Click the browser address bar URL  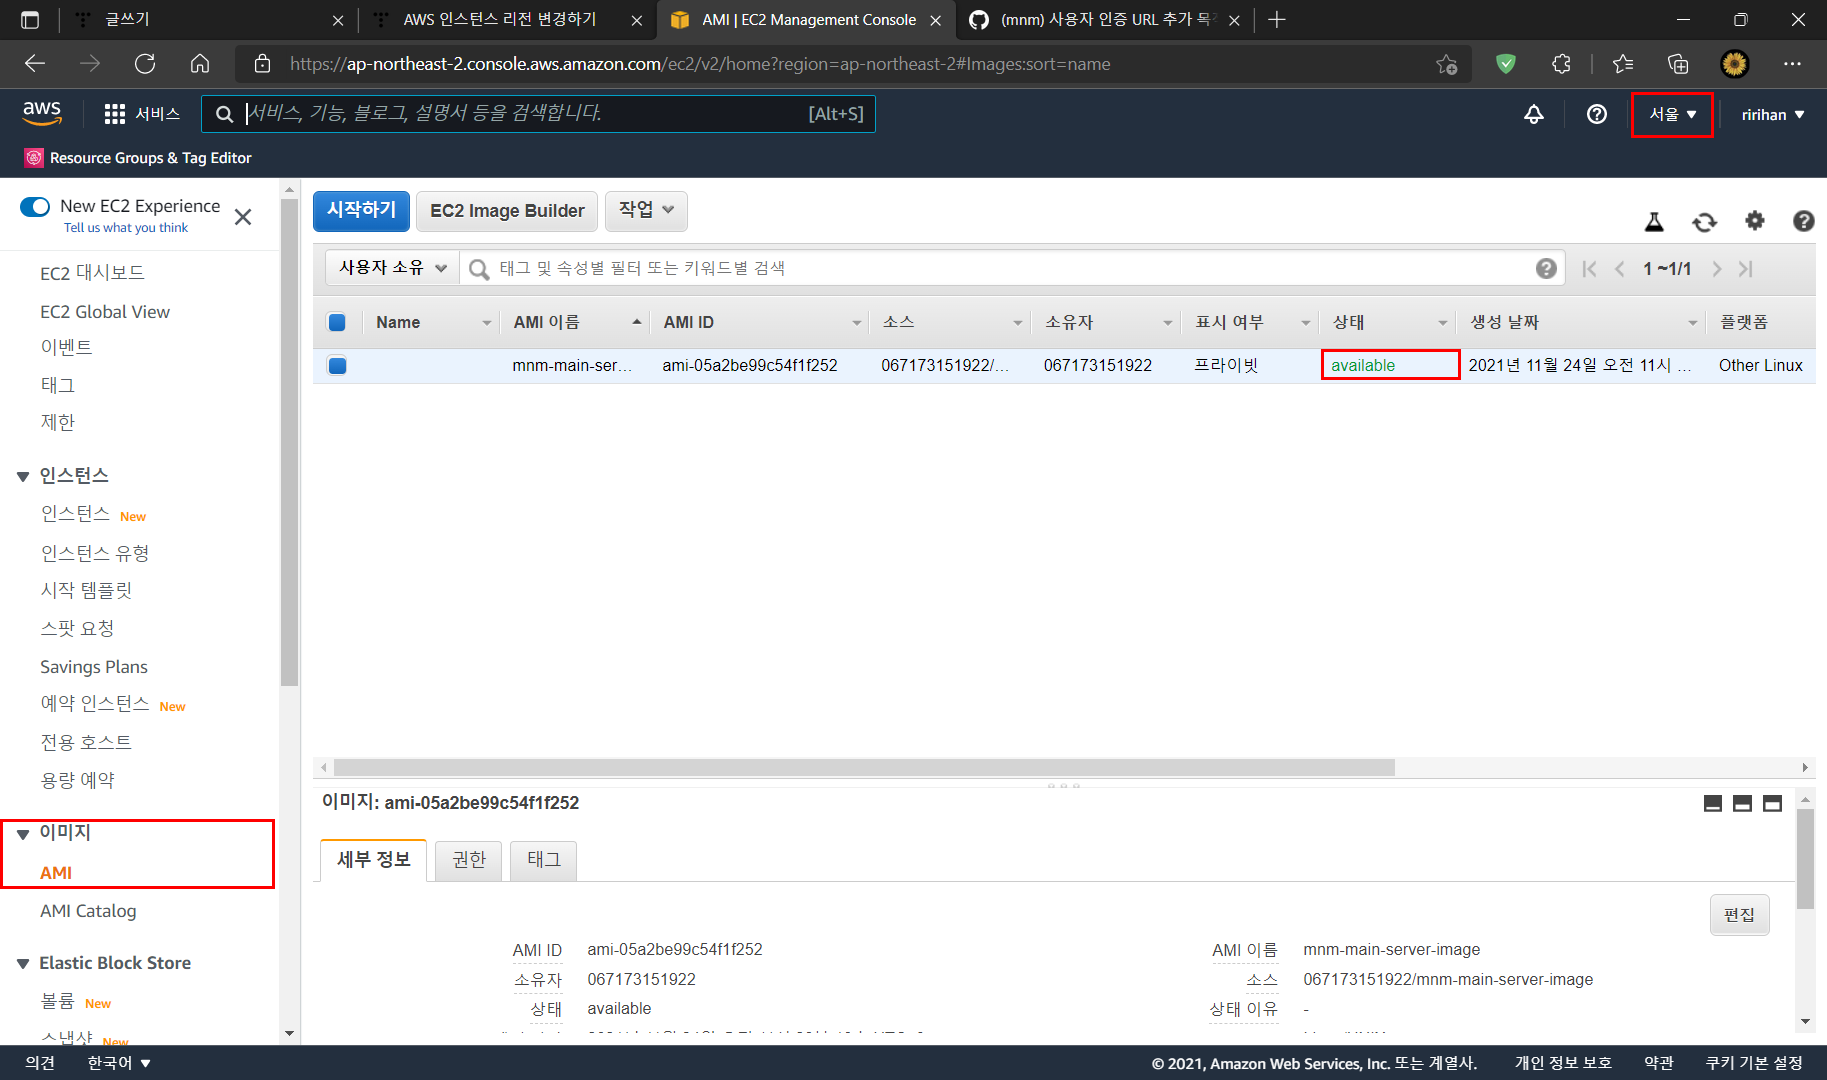pyautogui.click(x=700, y=64)
